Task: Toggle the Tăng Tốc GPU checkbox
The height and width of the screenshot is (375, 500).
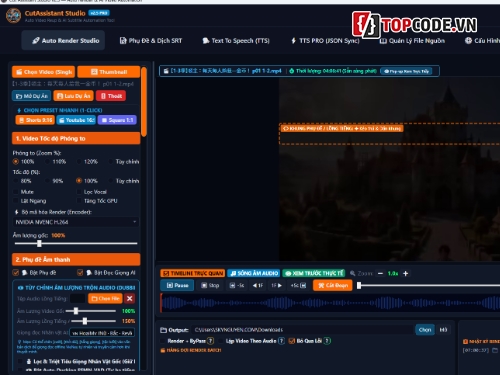Action: click(79, 201)
